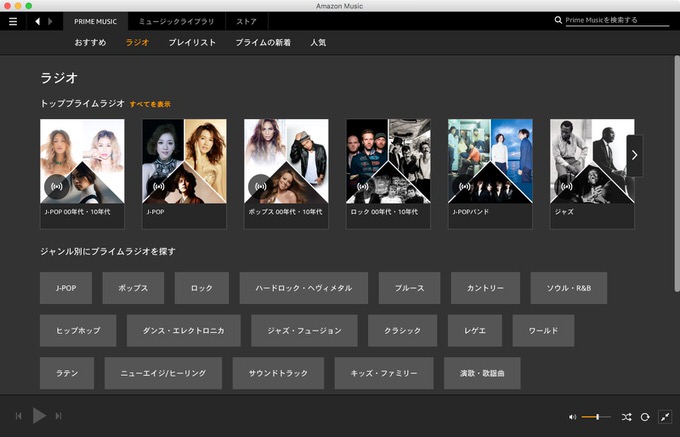Skip to previous track
Screen dimensions: 680x437
(19, 416)
